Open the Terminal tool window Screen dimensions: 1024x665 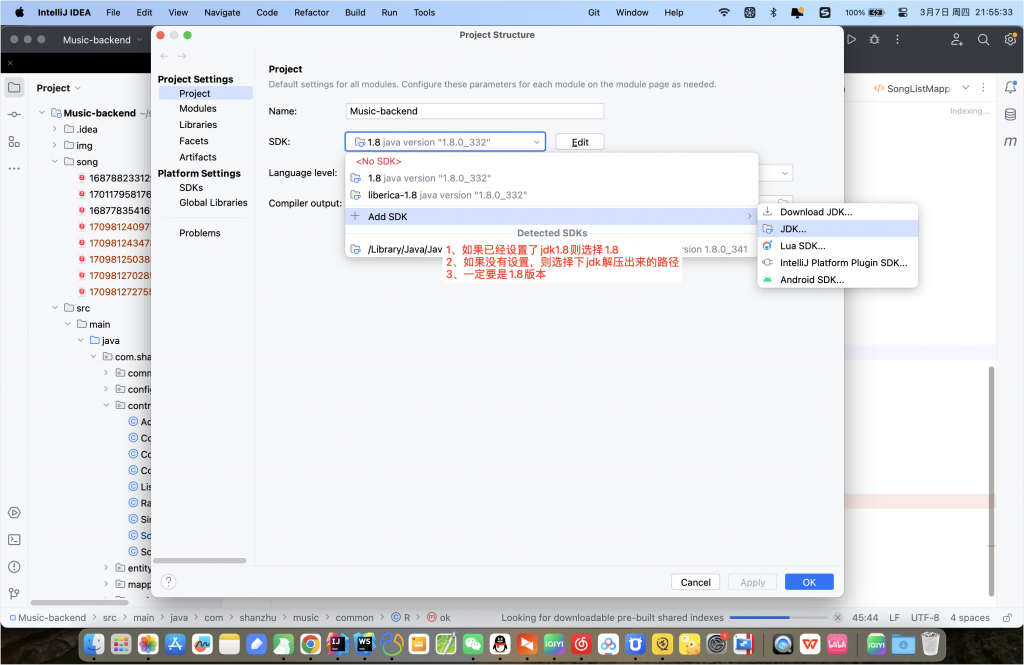tap(14, 540)
